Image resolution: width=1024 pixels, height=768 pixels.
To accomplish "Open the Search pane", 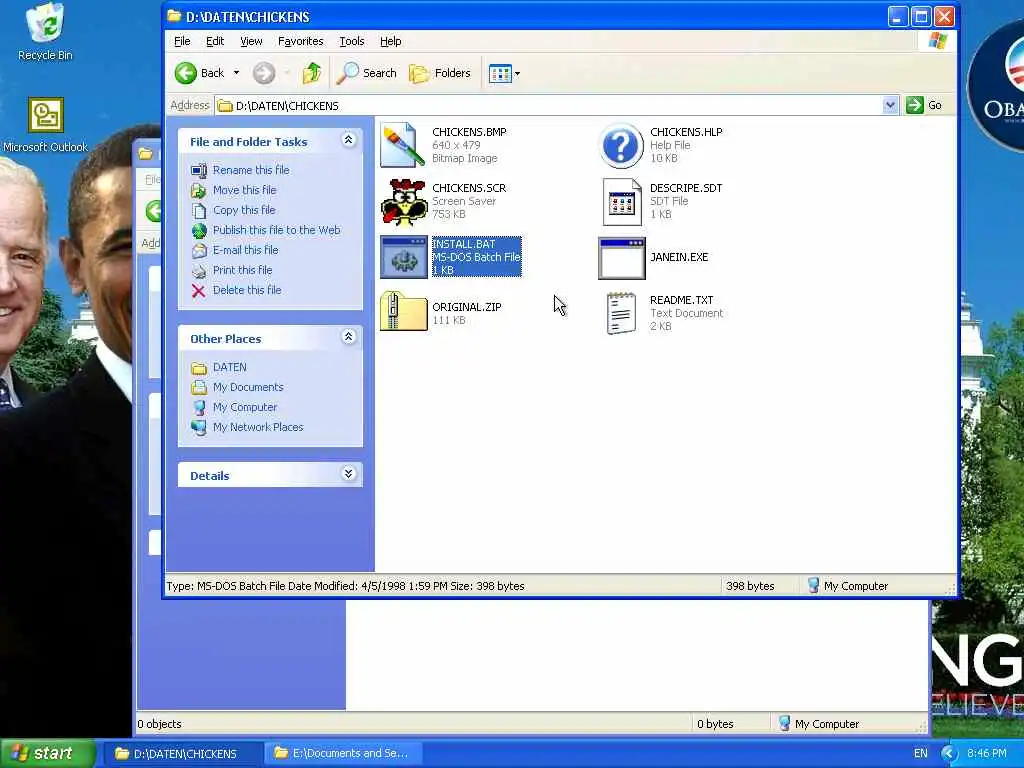I will (366, 72).
